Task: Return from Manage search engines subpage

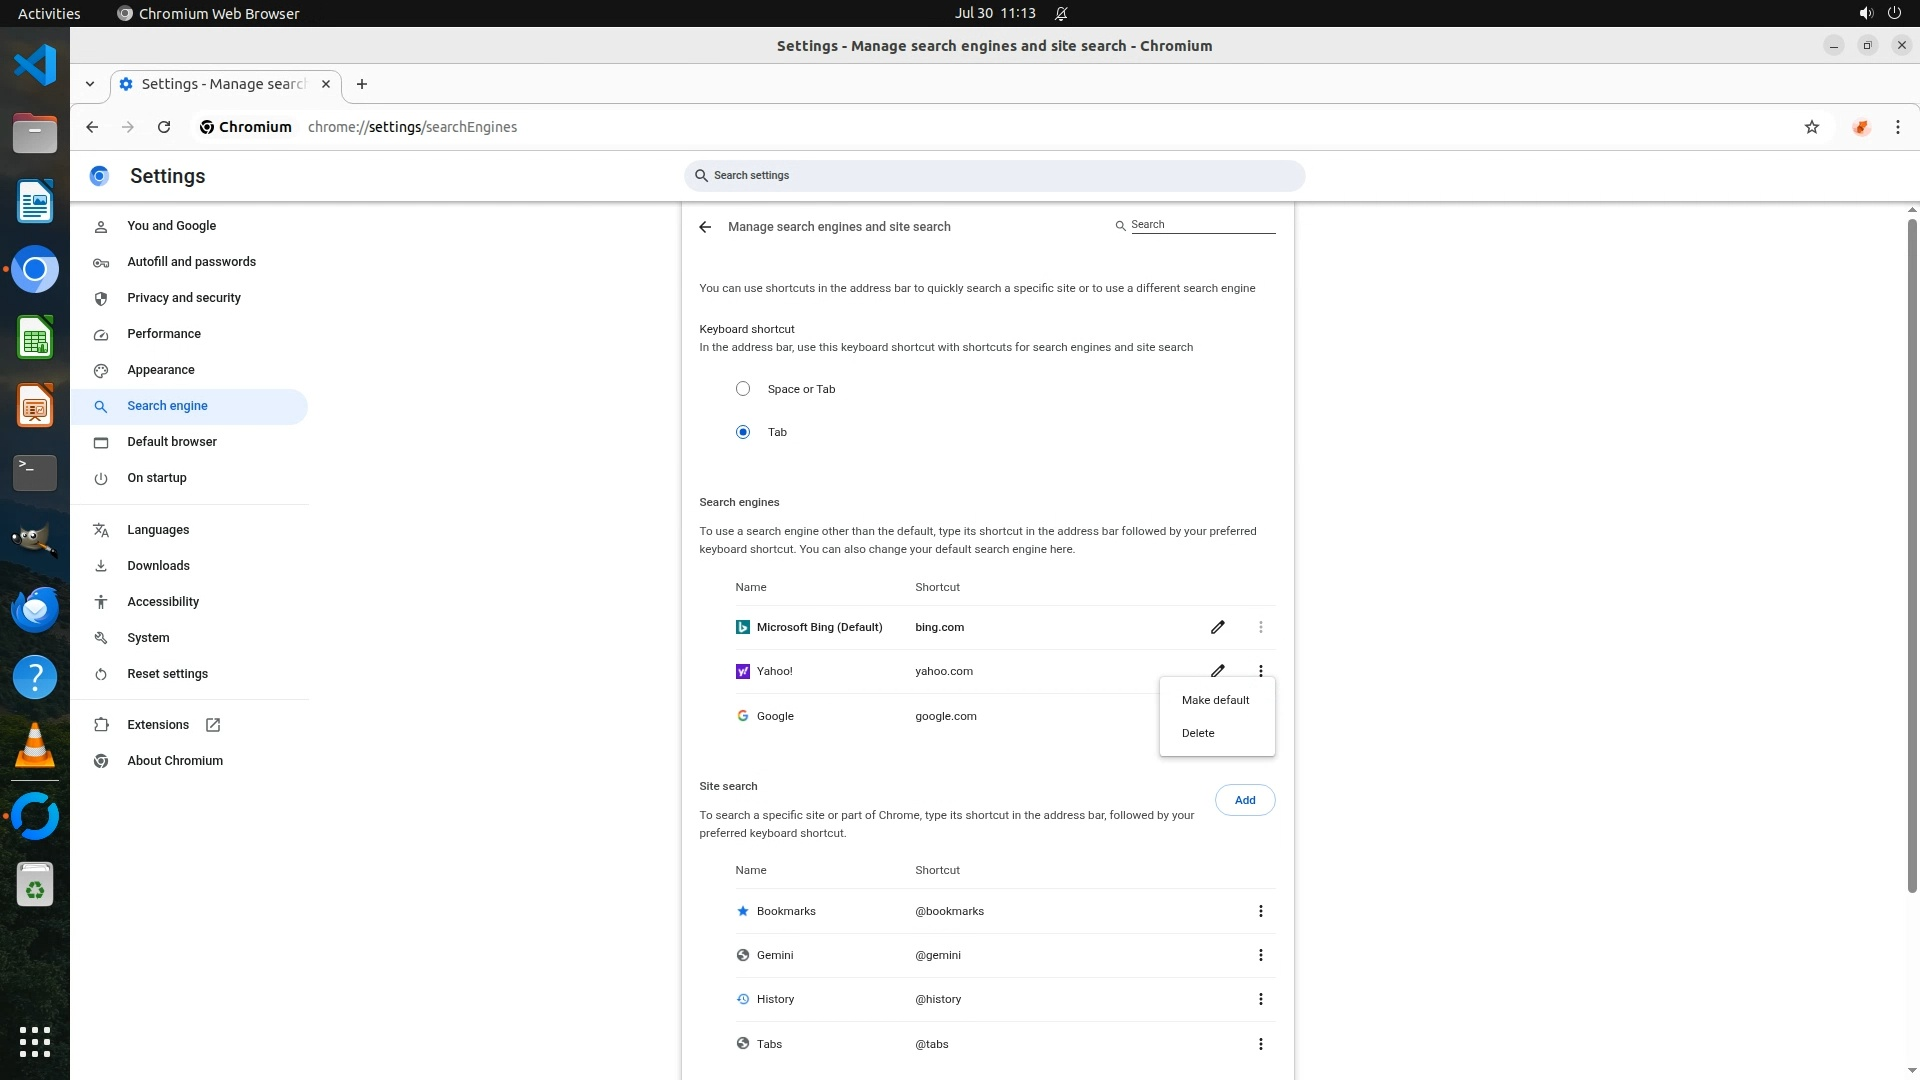Action: click(x=705, y=227)
